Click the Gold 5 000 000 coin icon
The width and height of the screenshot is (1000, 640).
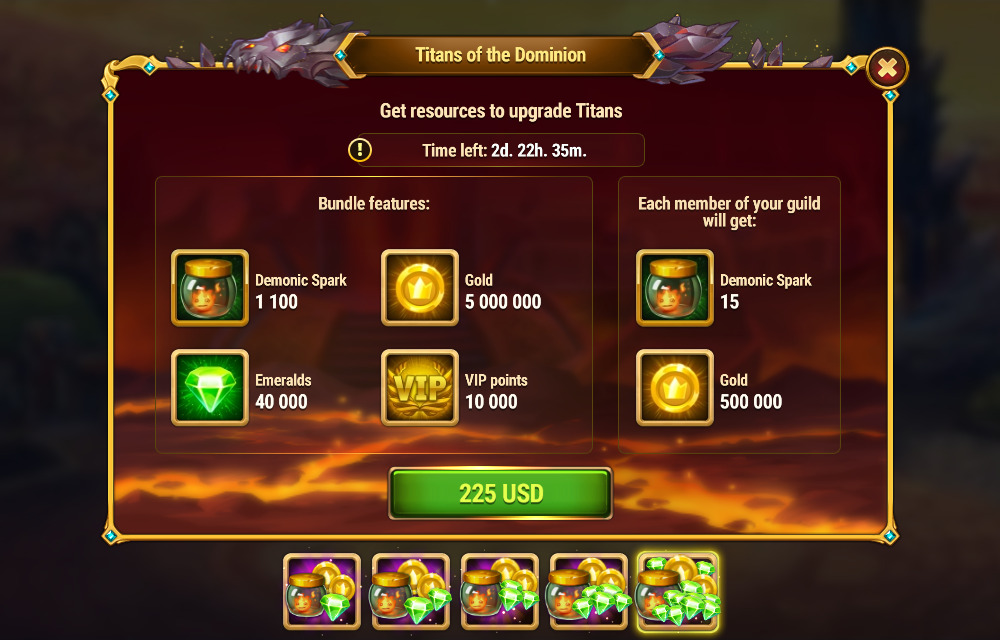point(420,287)
